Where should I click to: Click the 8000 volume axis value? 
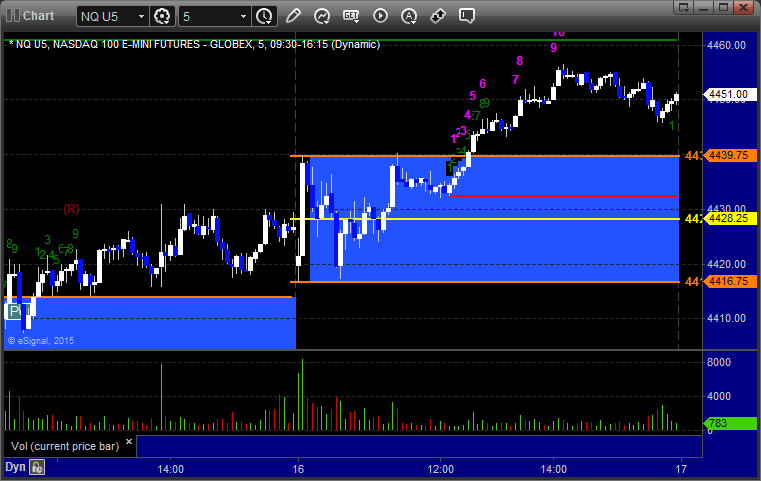[x=719, y=362]
